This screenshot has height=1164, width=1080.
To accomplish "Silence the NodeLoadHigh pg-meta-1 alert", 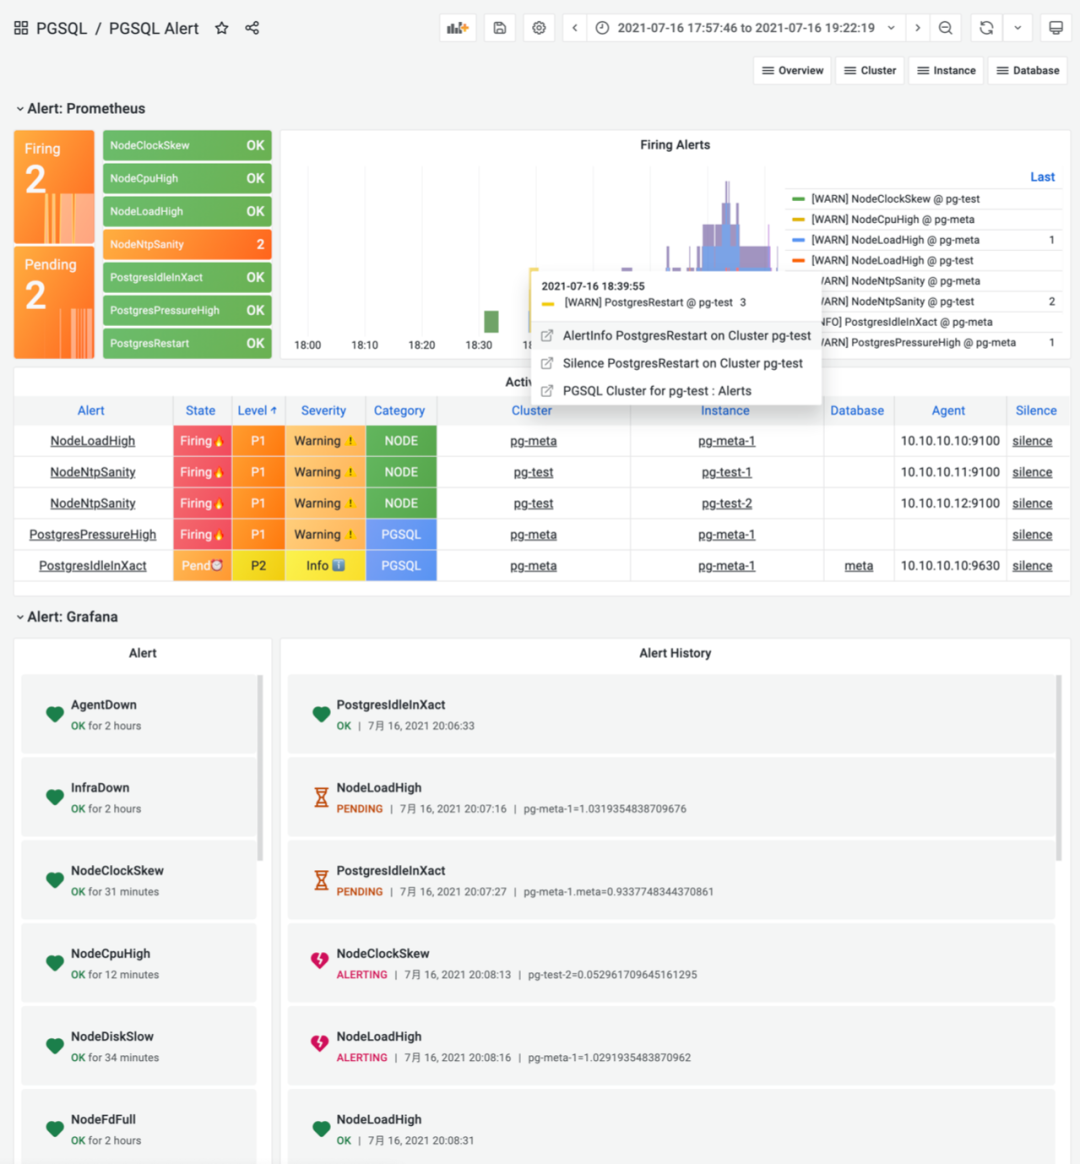I will (x=1032, y=441).
